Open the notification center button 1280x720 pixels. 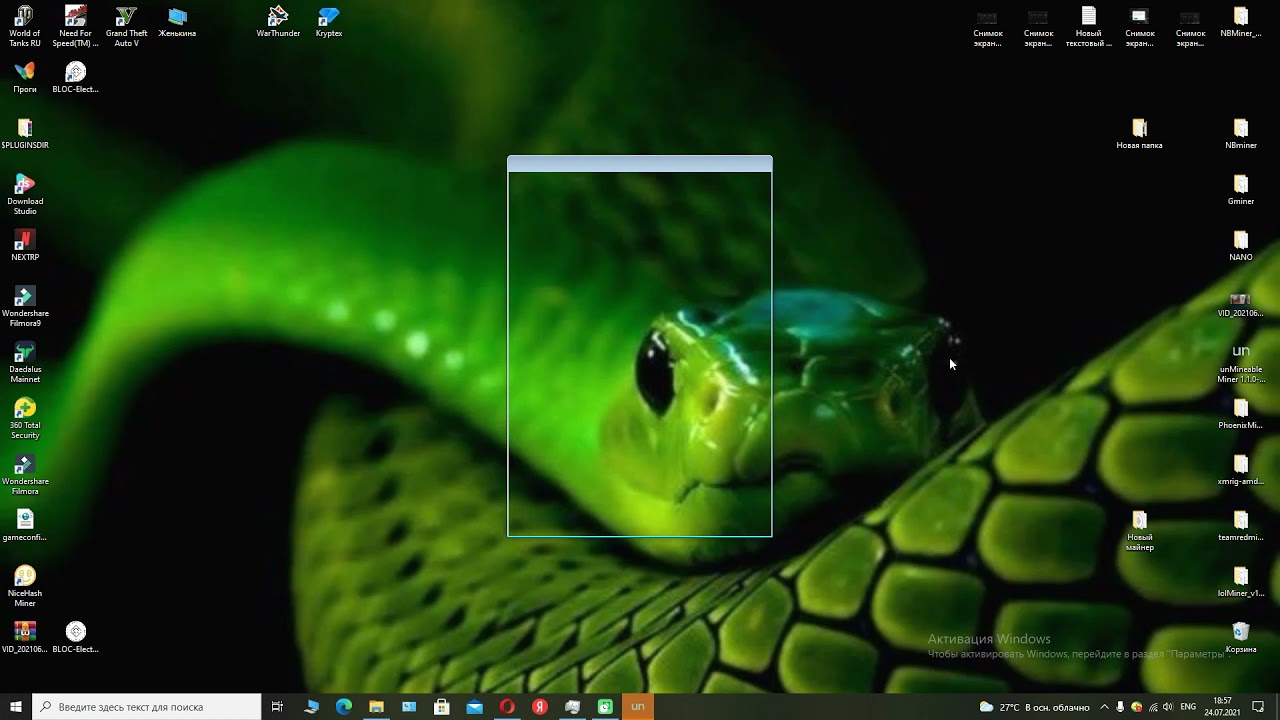1258,707
